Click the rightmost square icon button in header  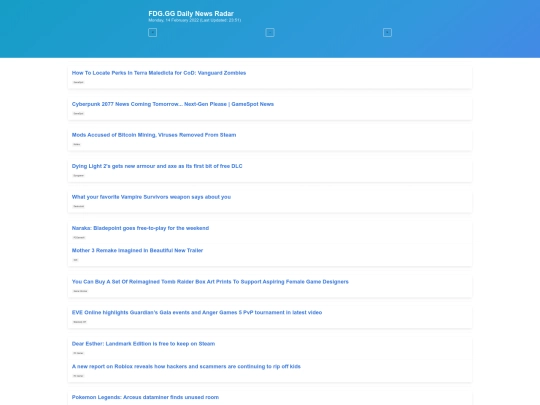(x=387, y=33)
